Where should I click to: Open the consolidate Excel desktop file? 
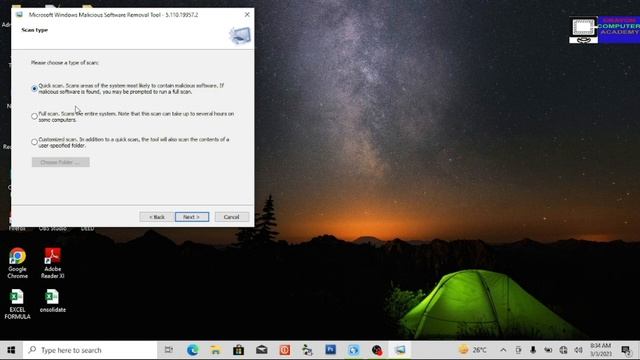pyautogui.click(x=53, y=301)
